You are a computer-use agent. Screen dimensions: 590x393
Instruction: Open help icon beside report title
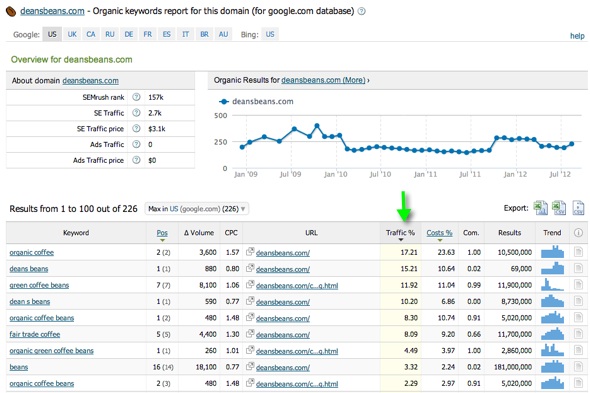coord(361,11)
